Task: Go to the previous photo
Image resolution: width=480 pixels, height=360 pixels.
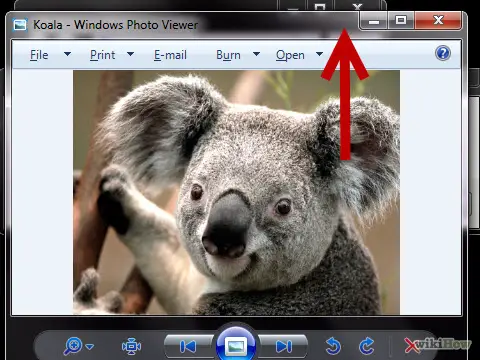Action: coord(188,346)
